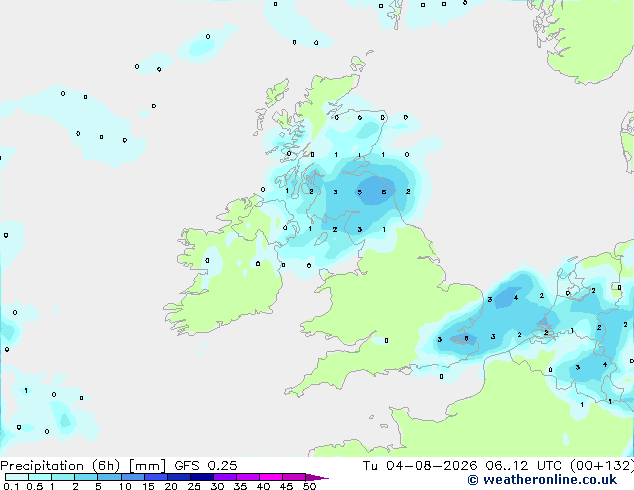Click the 10–15 mm legend swatch
The image size is (634, 490).
coord(133,477)
